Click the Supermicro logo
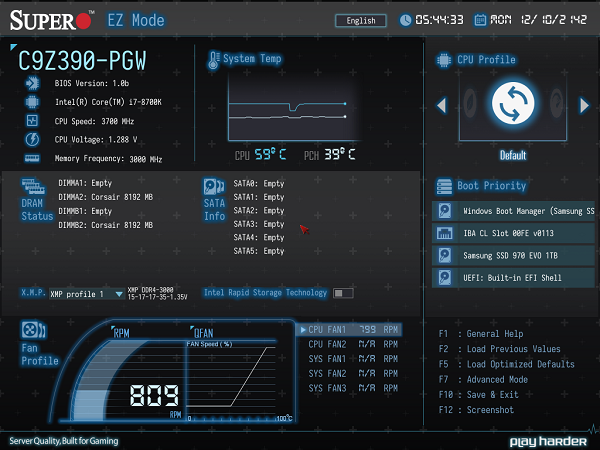This screenshot has height=450, width=600. point(51,20)
